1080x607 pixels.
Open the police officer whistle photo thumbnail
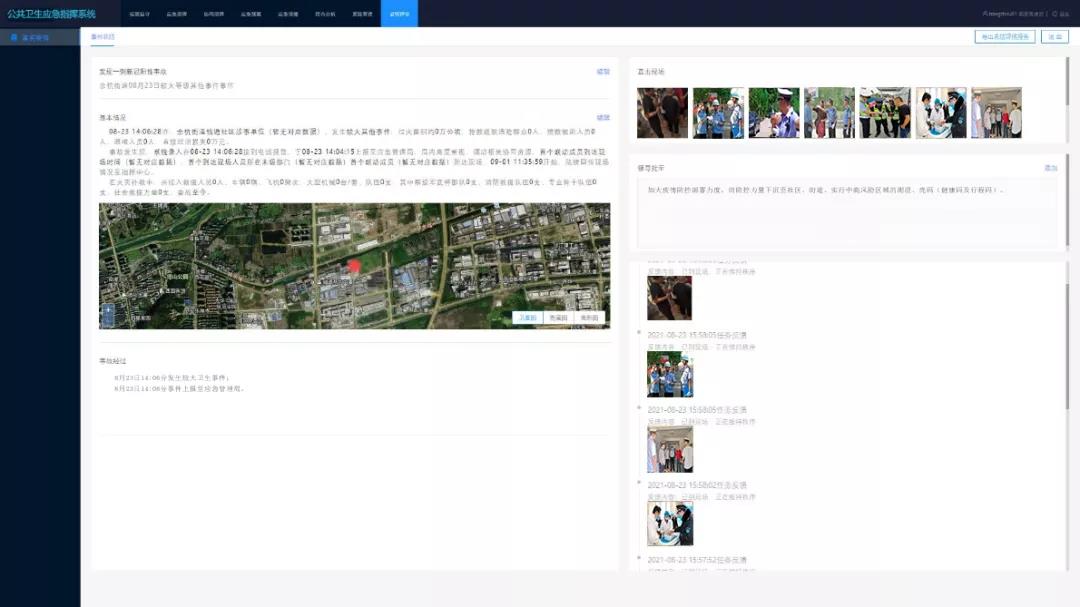(774, 113)
